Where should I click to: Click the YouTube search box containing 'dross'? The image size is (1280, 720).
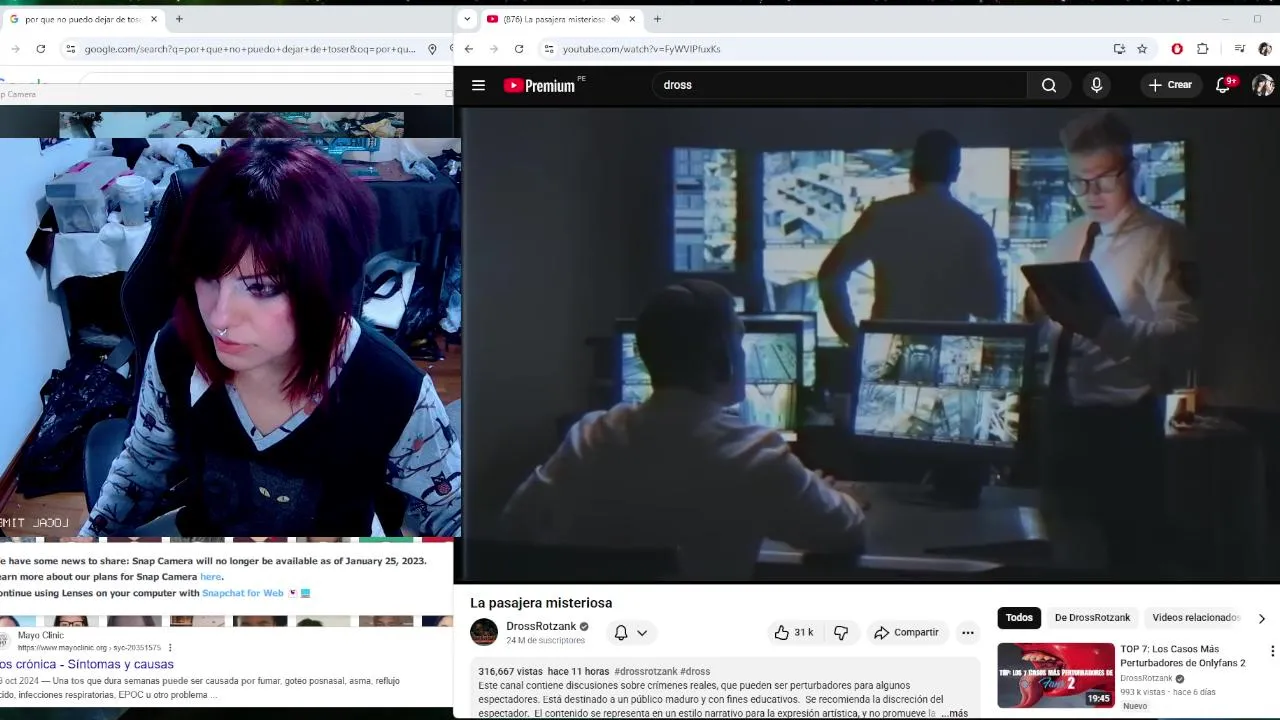[840, 85]
